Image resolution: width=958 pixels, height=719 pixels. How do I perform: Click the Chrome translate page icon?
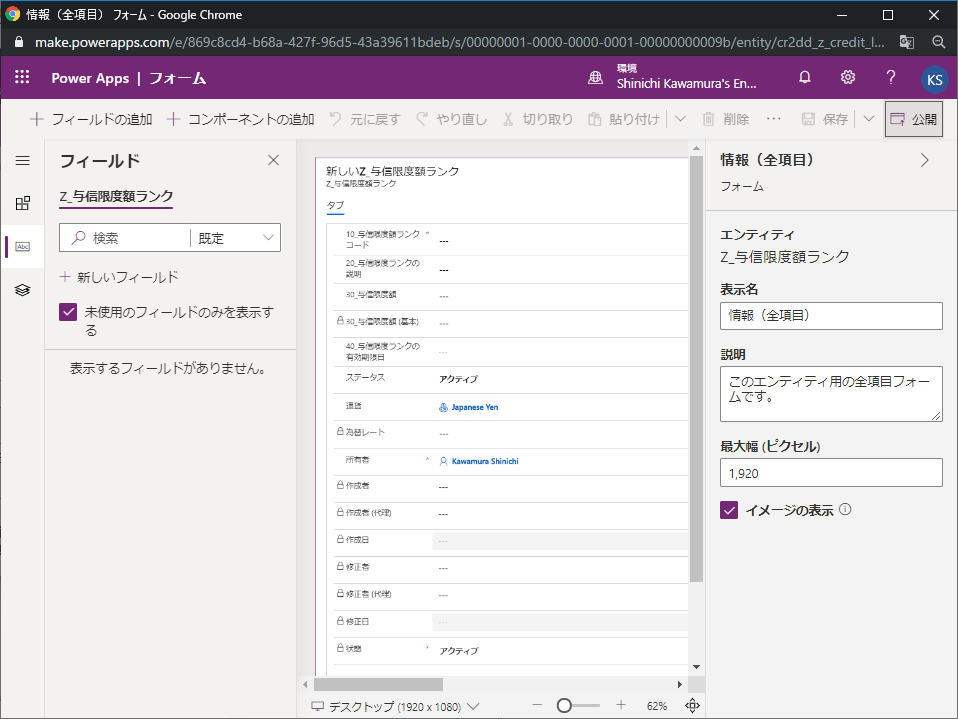(x=907, y=42)
